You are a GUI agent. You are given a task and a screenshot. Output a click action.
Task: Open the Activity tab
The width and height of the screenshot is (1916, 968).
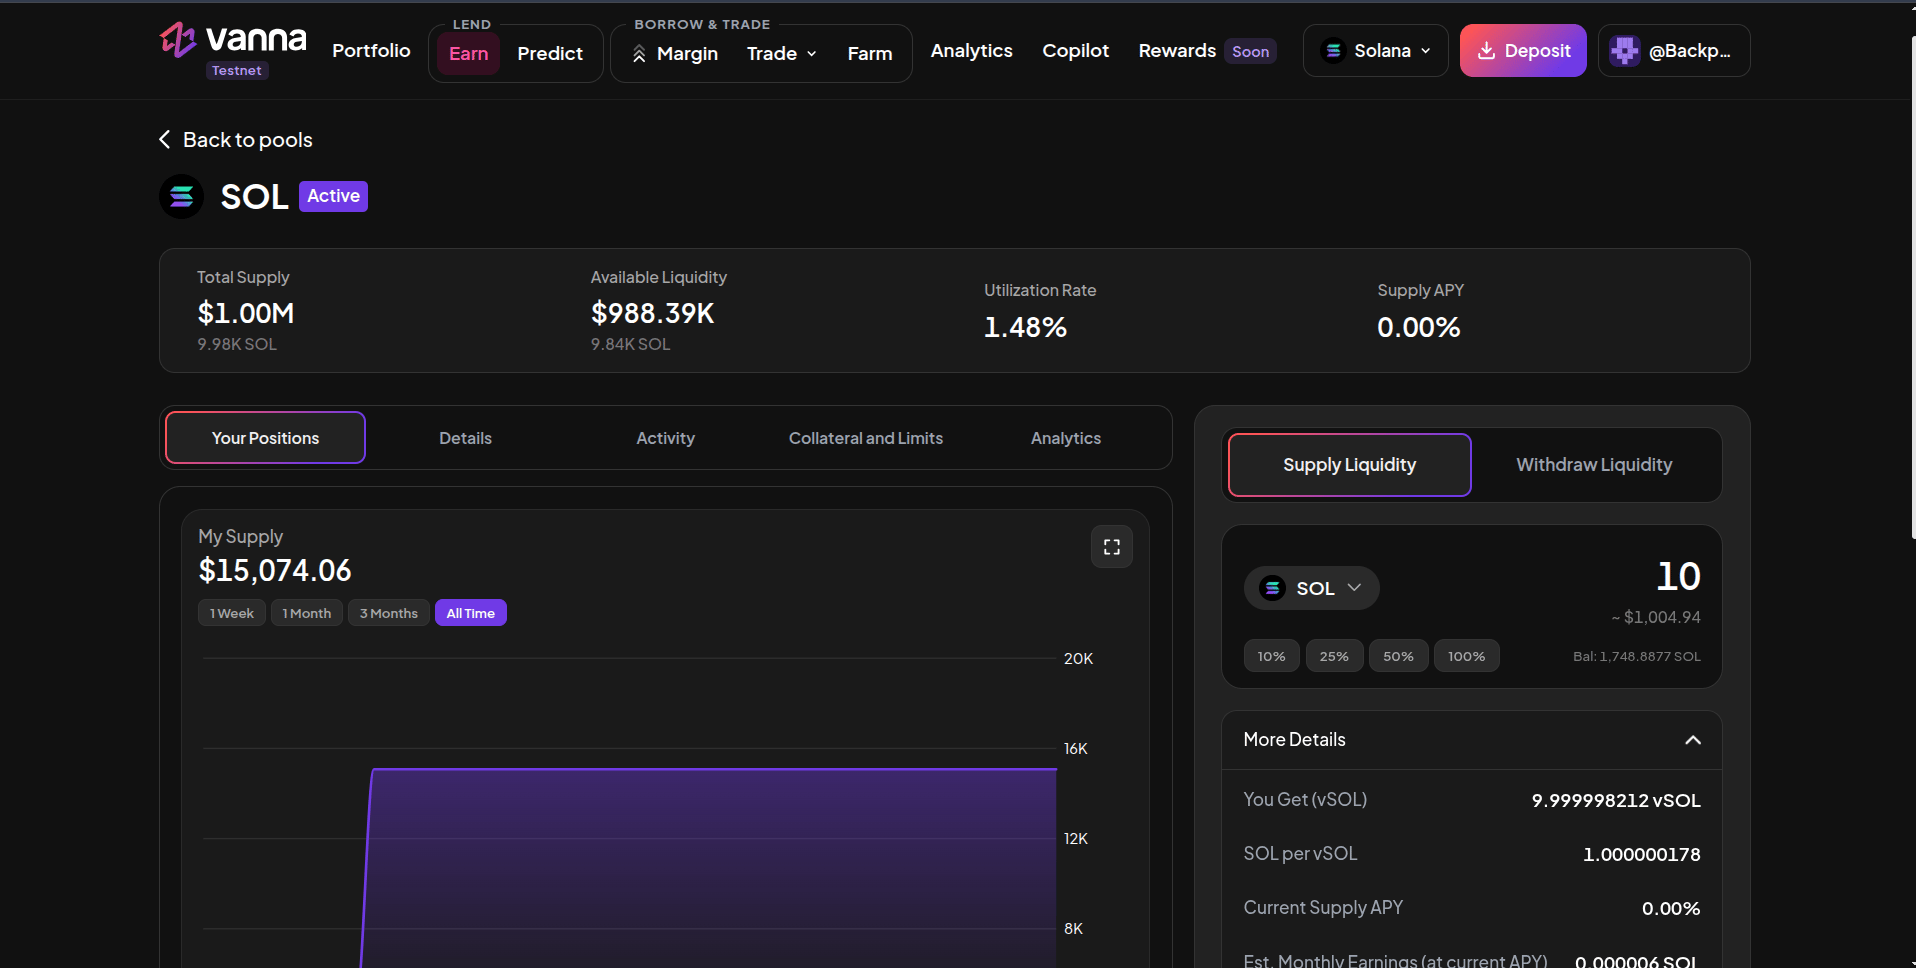[666, 438]
